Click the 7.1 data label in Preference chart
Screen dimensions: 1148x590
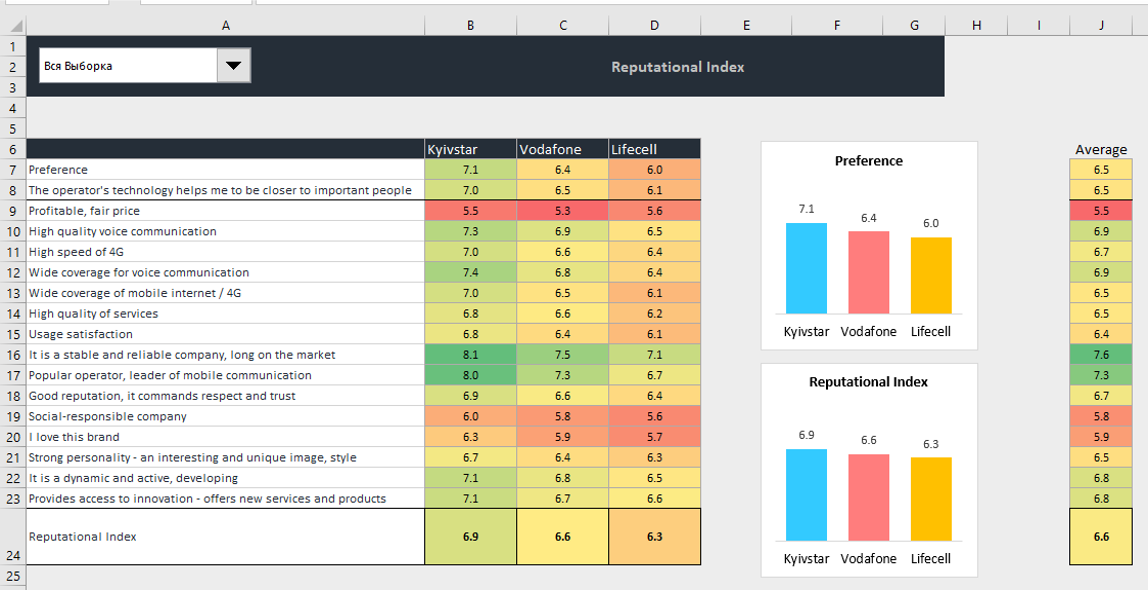click(x=806, y=209)
